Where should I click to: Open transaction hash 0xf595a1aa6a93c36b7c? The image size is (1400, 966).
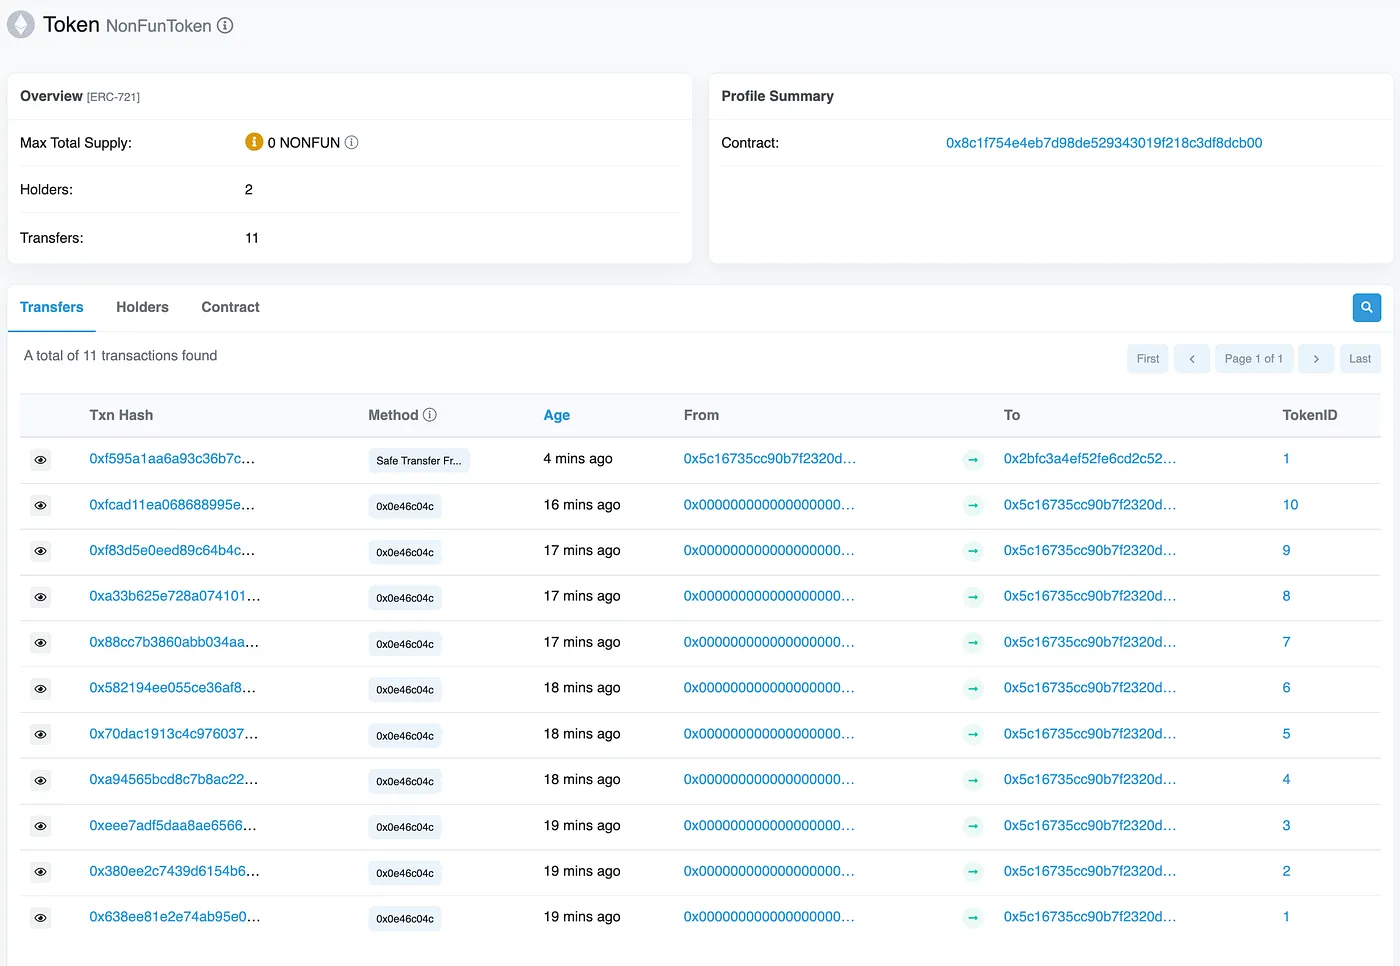point(172,459)
